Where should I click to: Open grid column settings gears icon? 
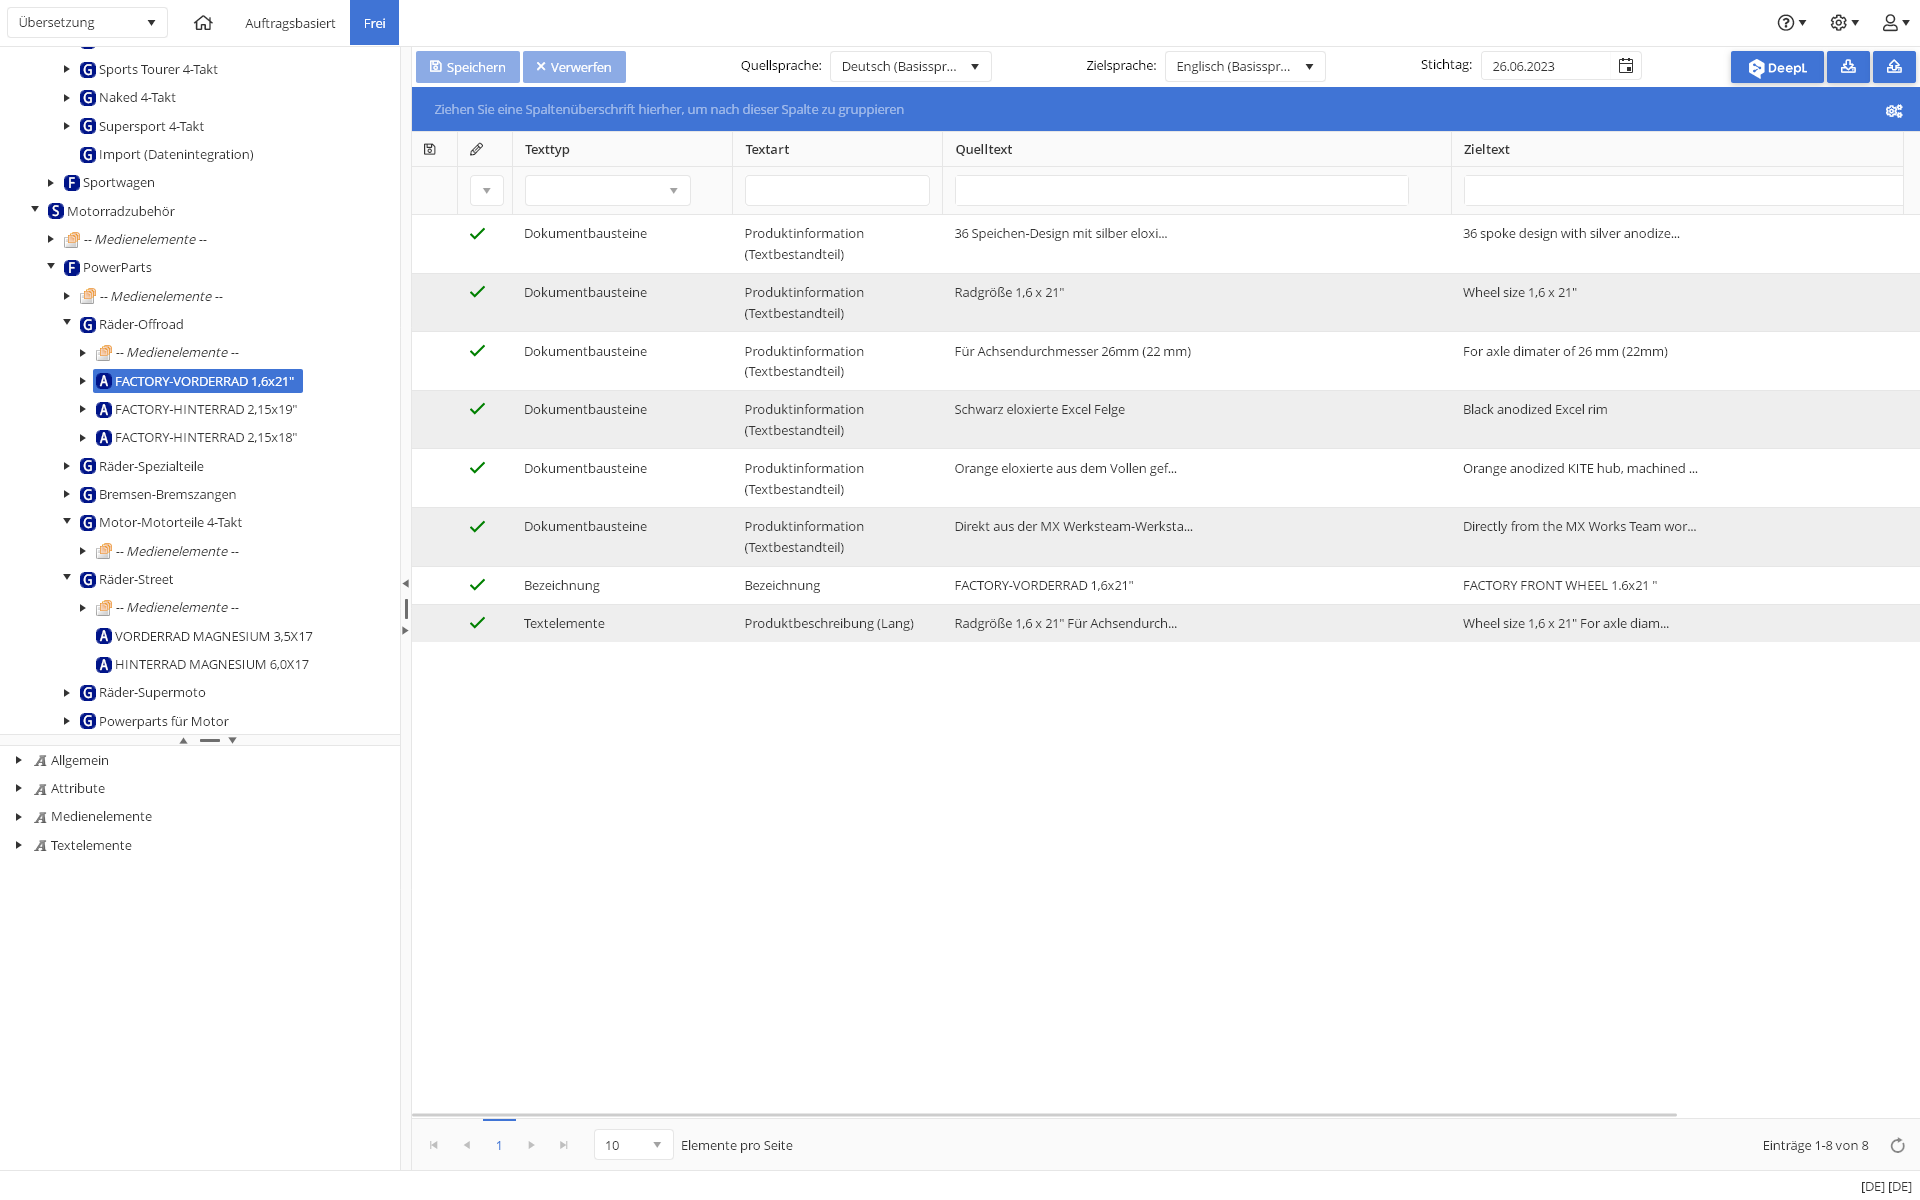coord(1894,111)
